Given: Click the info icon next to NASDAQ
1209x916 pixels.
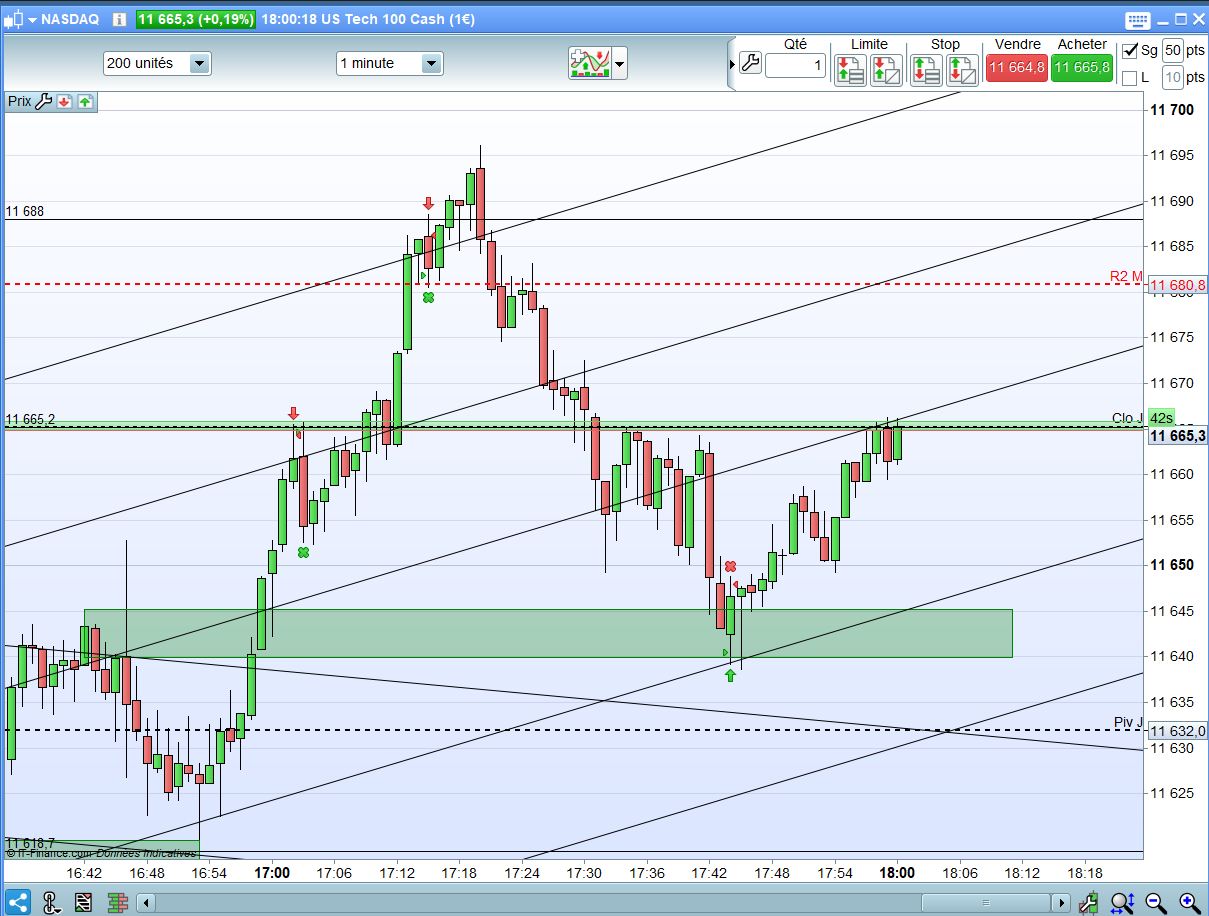Looking at the screenshot, I should (119, 19).
